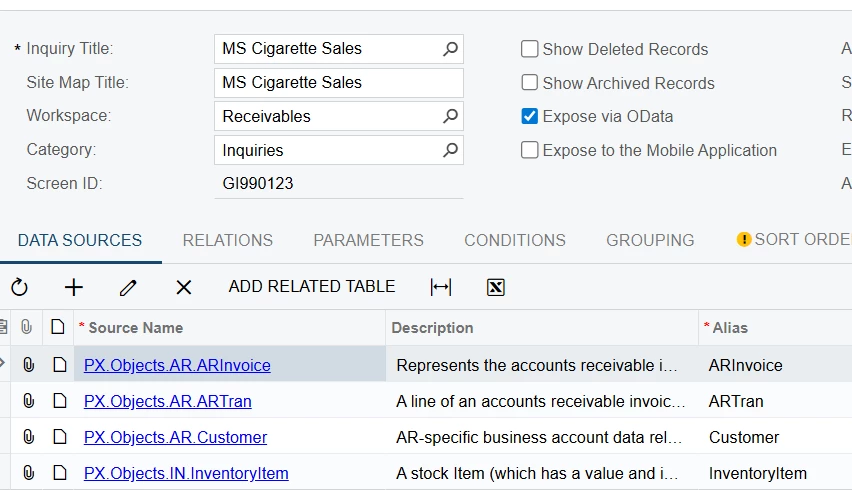Screen dimensions: 852x490
Task: Switch to the Relations tab
Action: [227, 240]
